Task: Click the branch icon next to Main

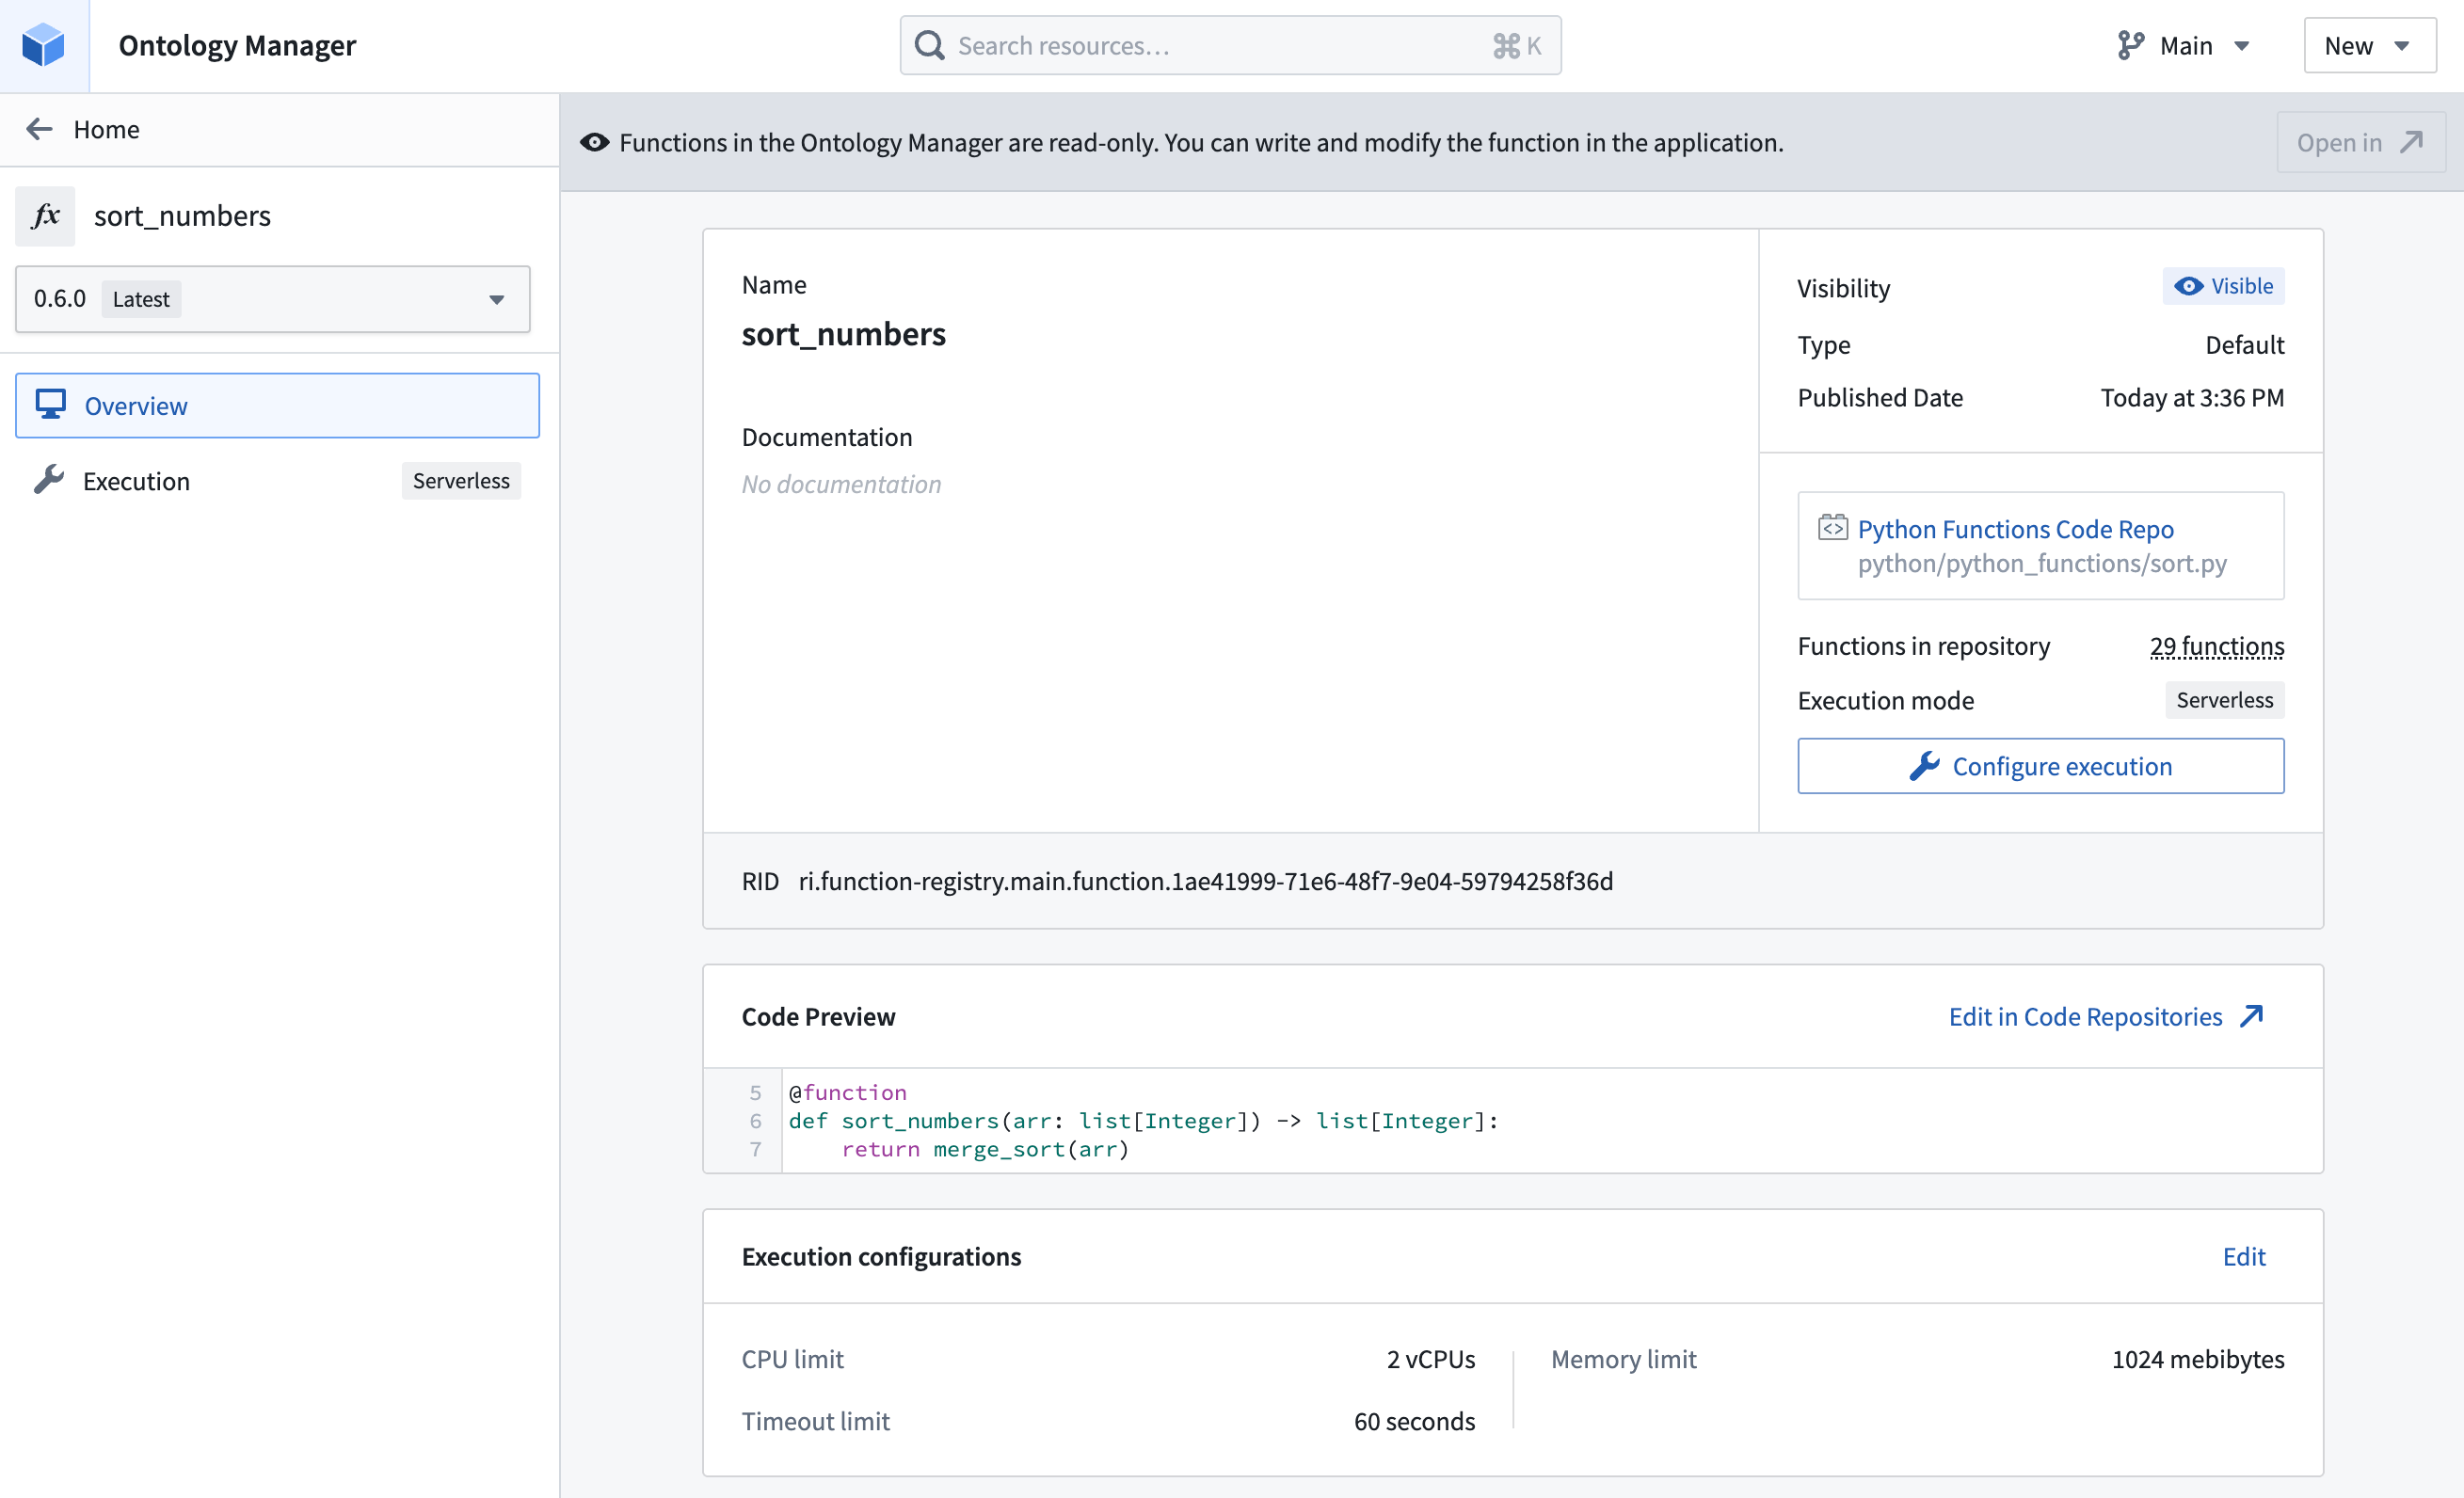Action: coord(2129,45)
